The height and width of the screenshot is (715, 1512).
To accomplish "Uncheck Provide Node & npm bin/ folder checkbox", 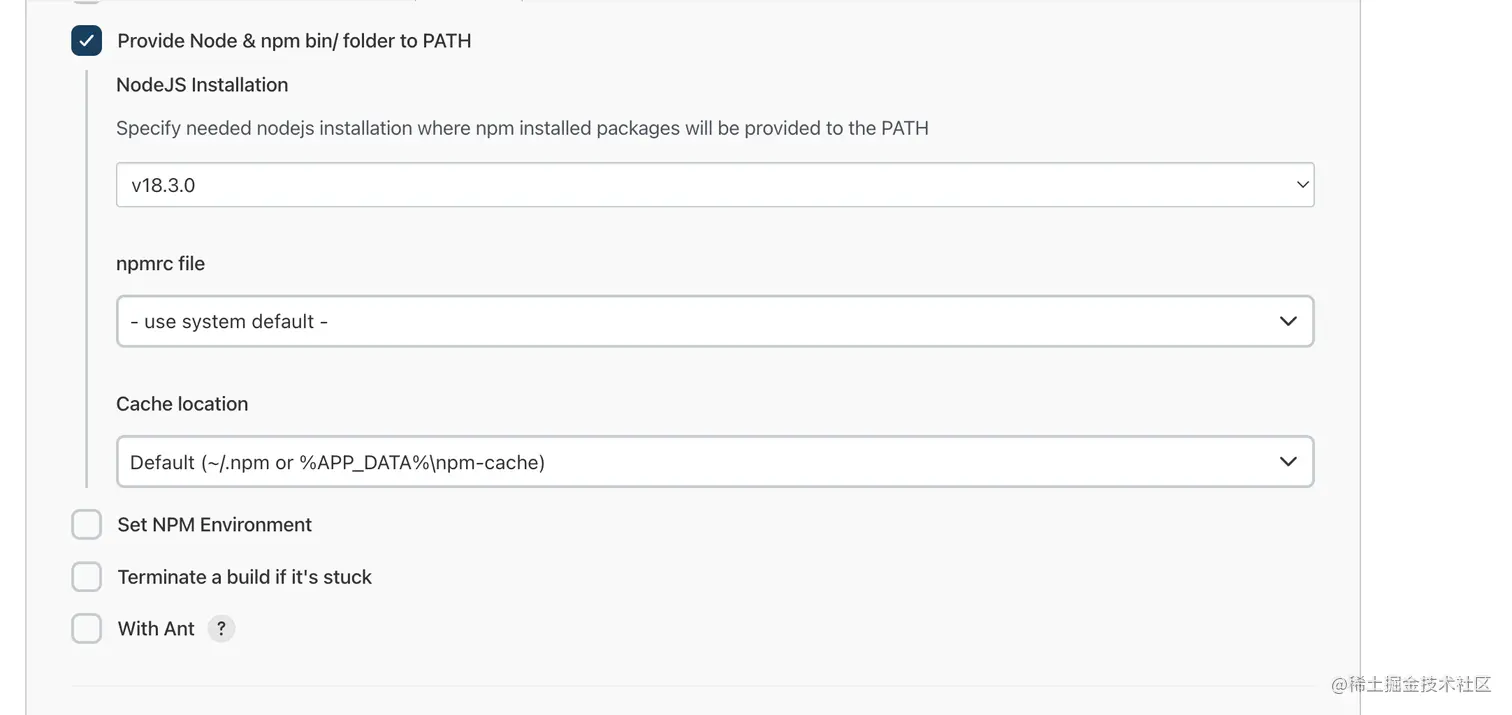I will [x=87, y=41].
